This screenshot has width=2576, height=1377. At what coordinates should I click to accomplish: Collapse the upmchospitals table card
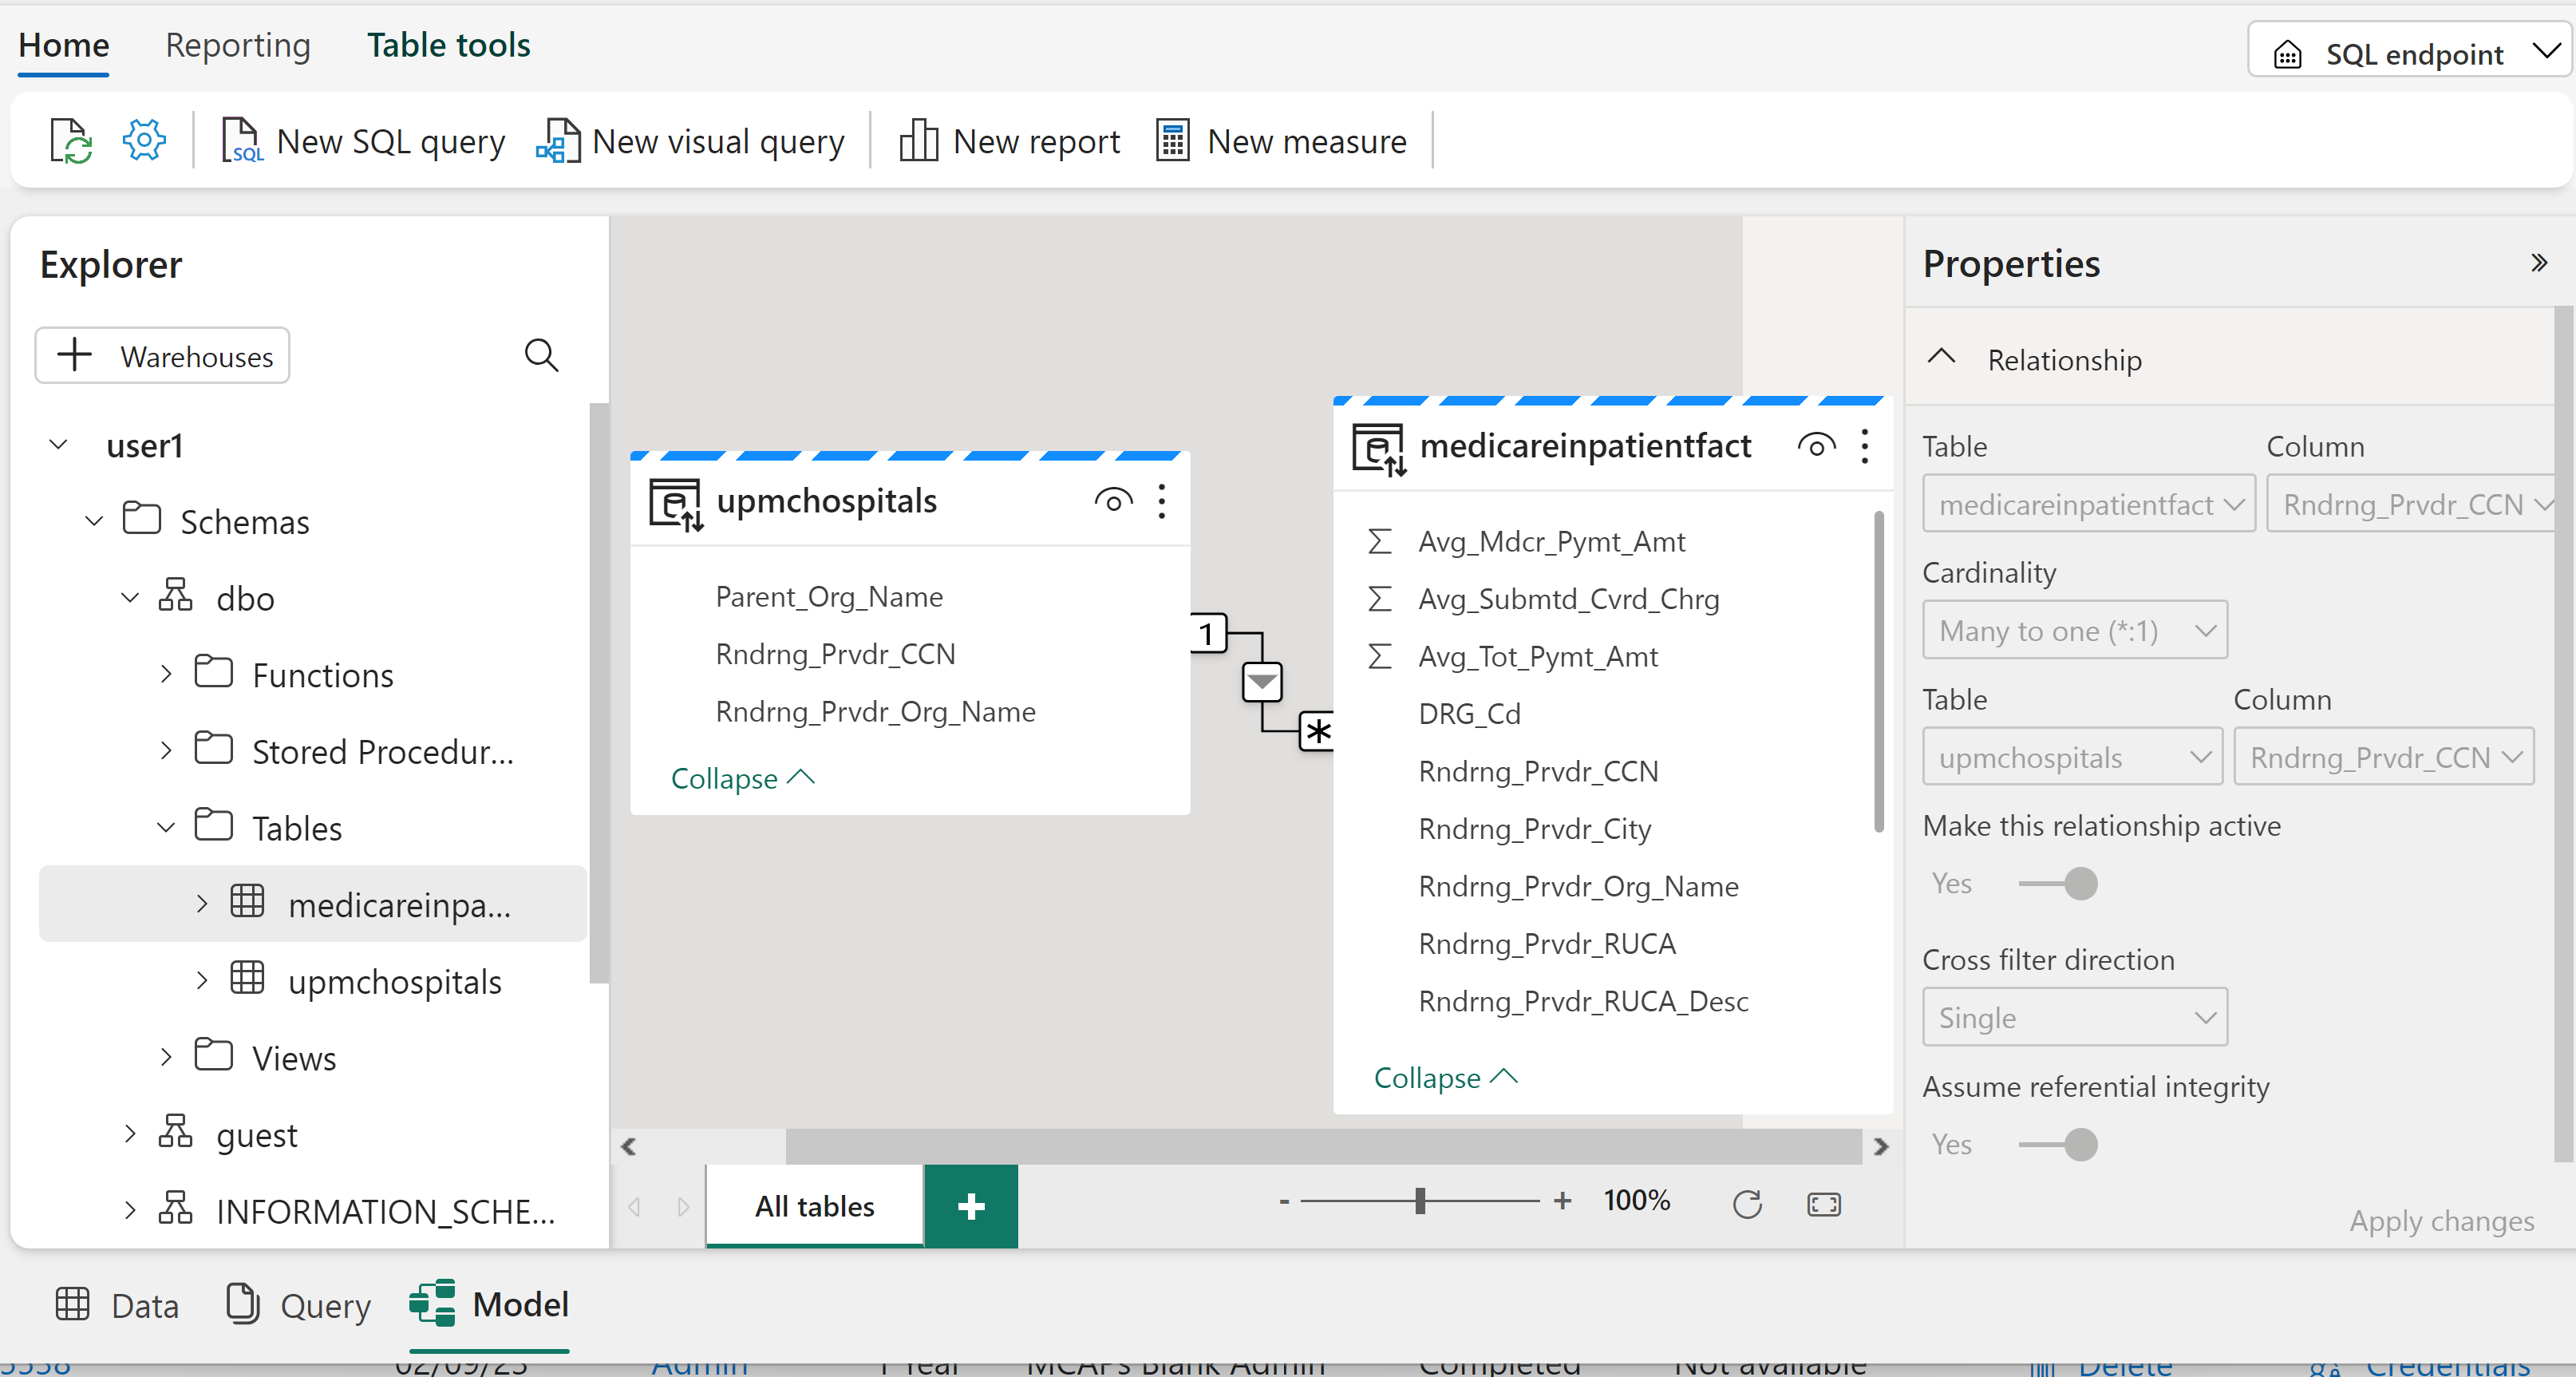pyautogui.click(x=742, y=778)
